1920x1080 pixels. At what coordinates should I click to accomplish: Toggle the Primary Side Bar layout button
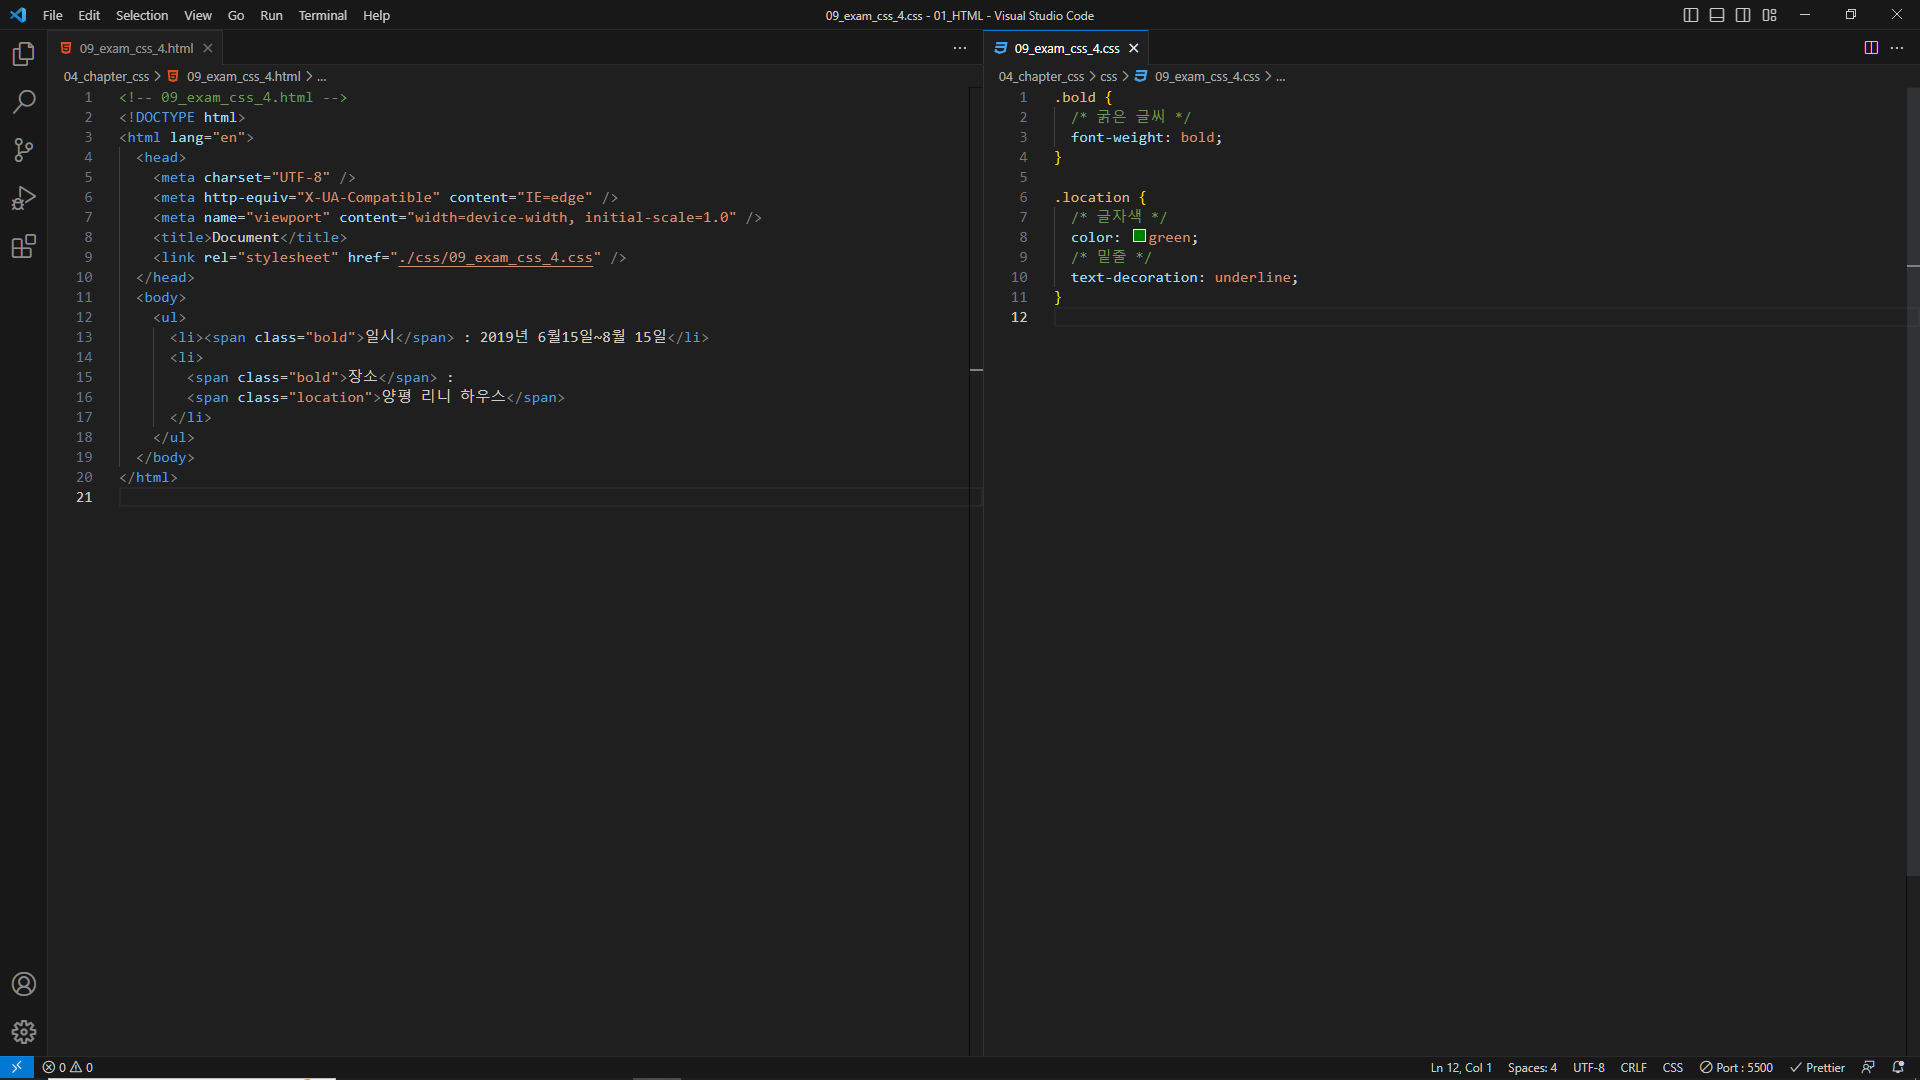click(1691, 15)
